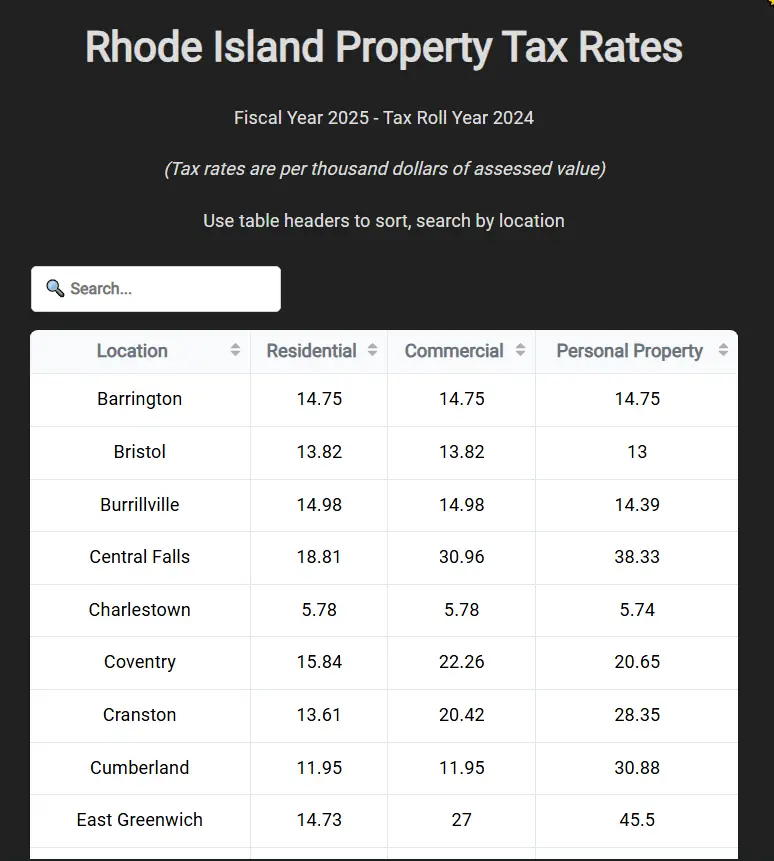
Task: Click East Greenwich commercial rate 27
Action: click(x=461, y=819)
